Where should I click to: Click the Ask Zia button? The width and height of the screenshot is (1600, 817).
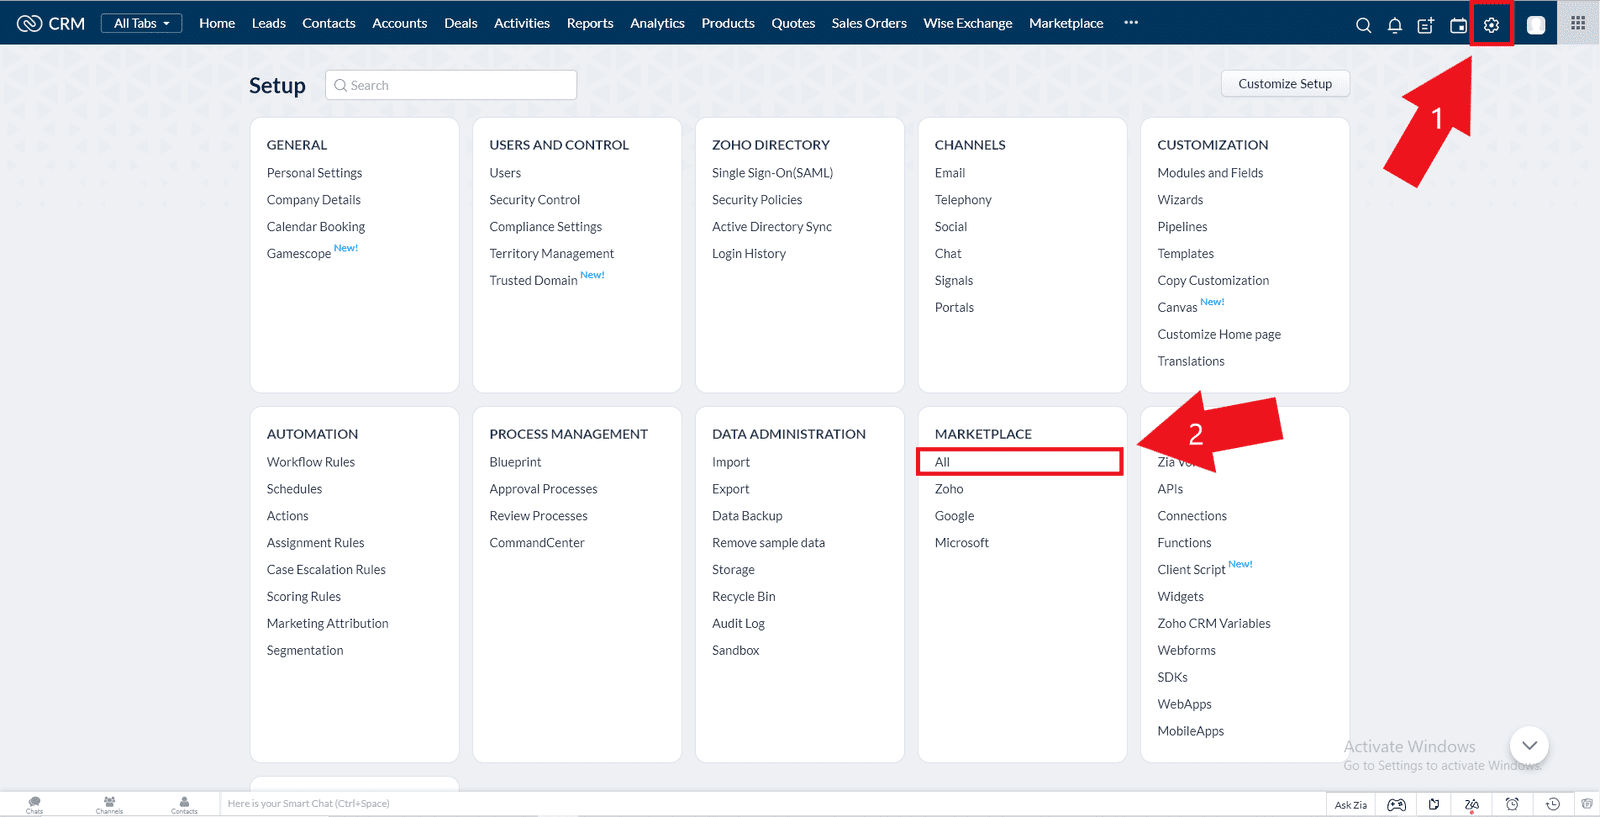tap(1351, 805)
